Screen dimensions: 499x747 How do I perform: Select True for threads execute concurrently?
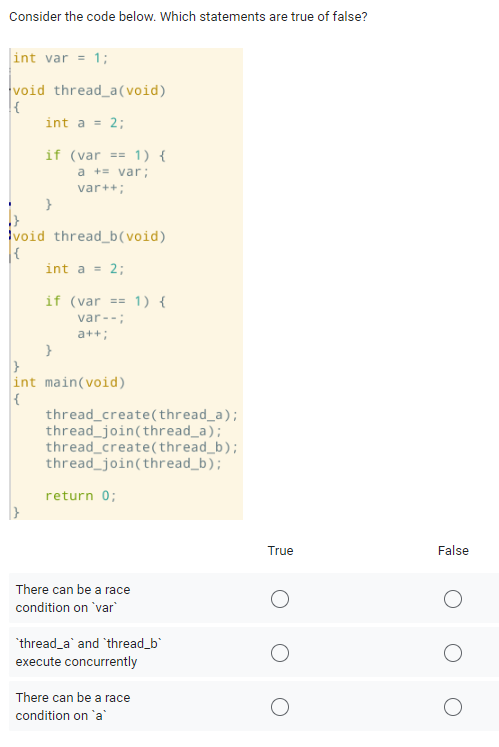pyautogui.click(x=280, y=653)
